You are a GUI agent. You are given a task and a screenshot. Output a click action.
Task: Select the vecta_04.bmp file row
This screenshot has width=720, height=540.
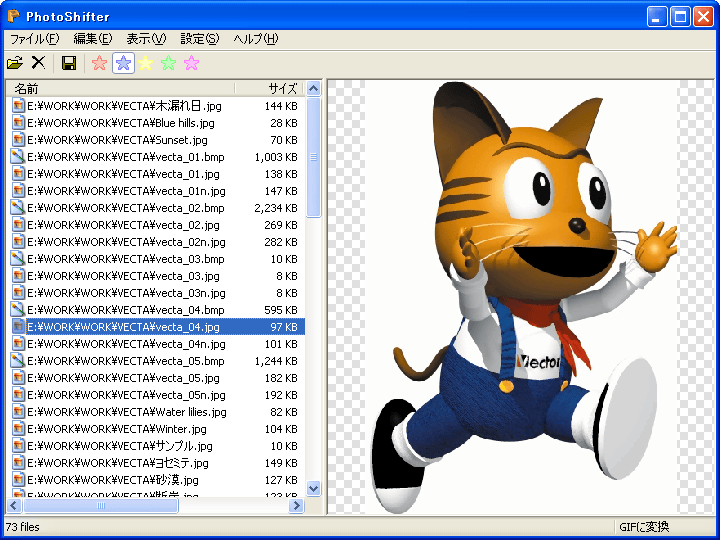click(156, 310)
